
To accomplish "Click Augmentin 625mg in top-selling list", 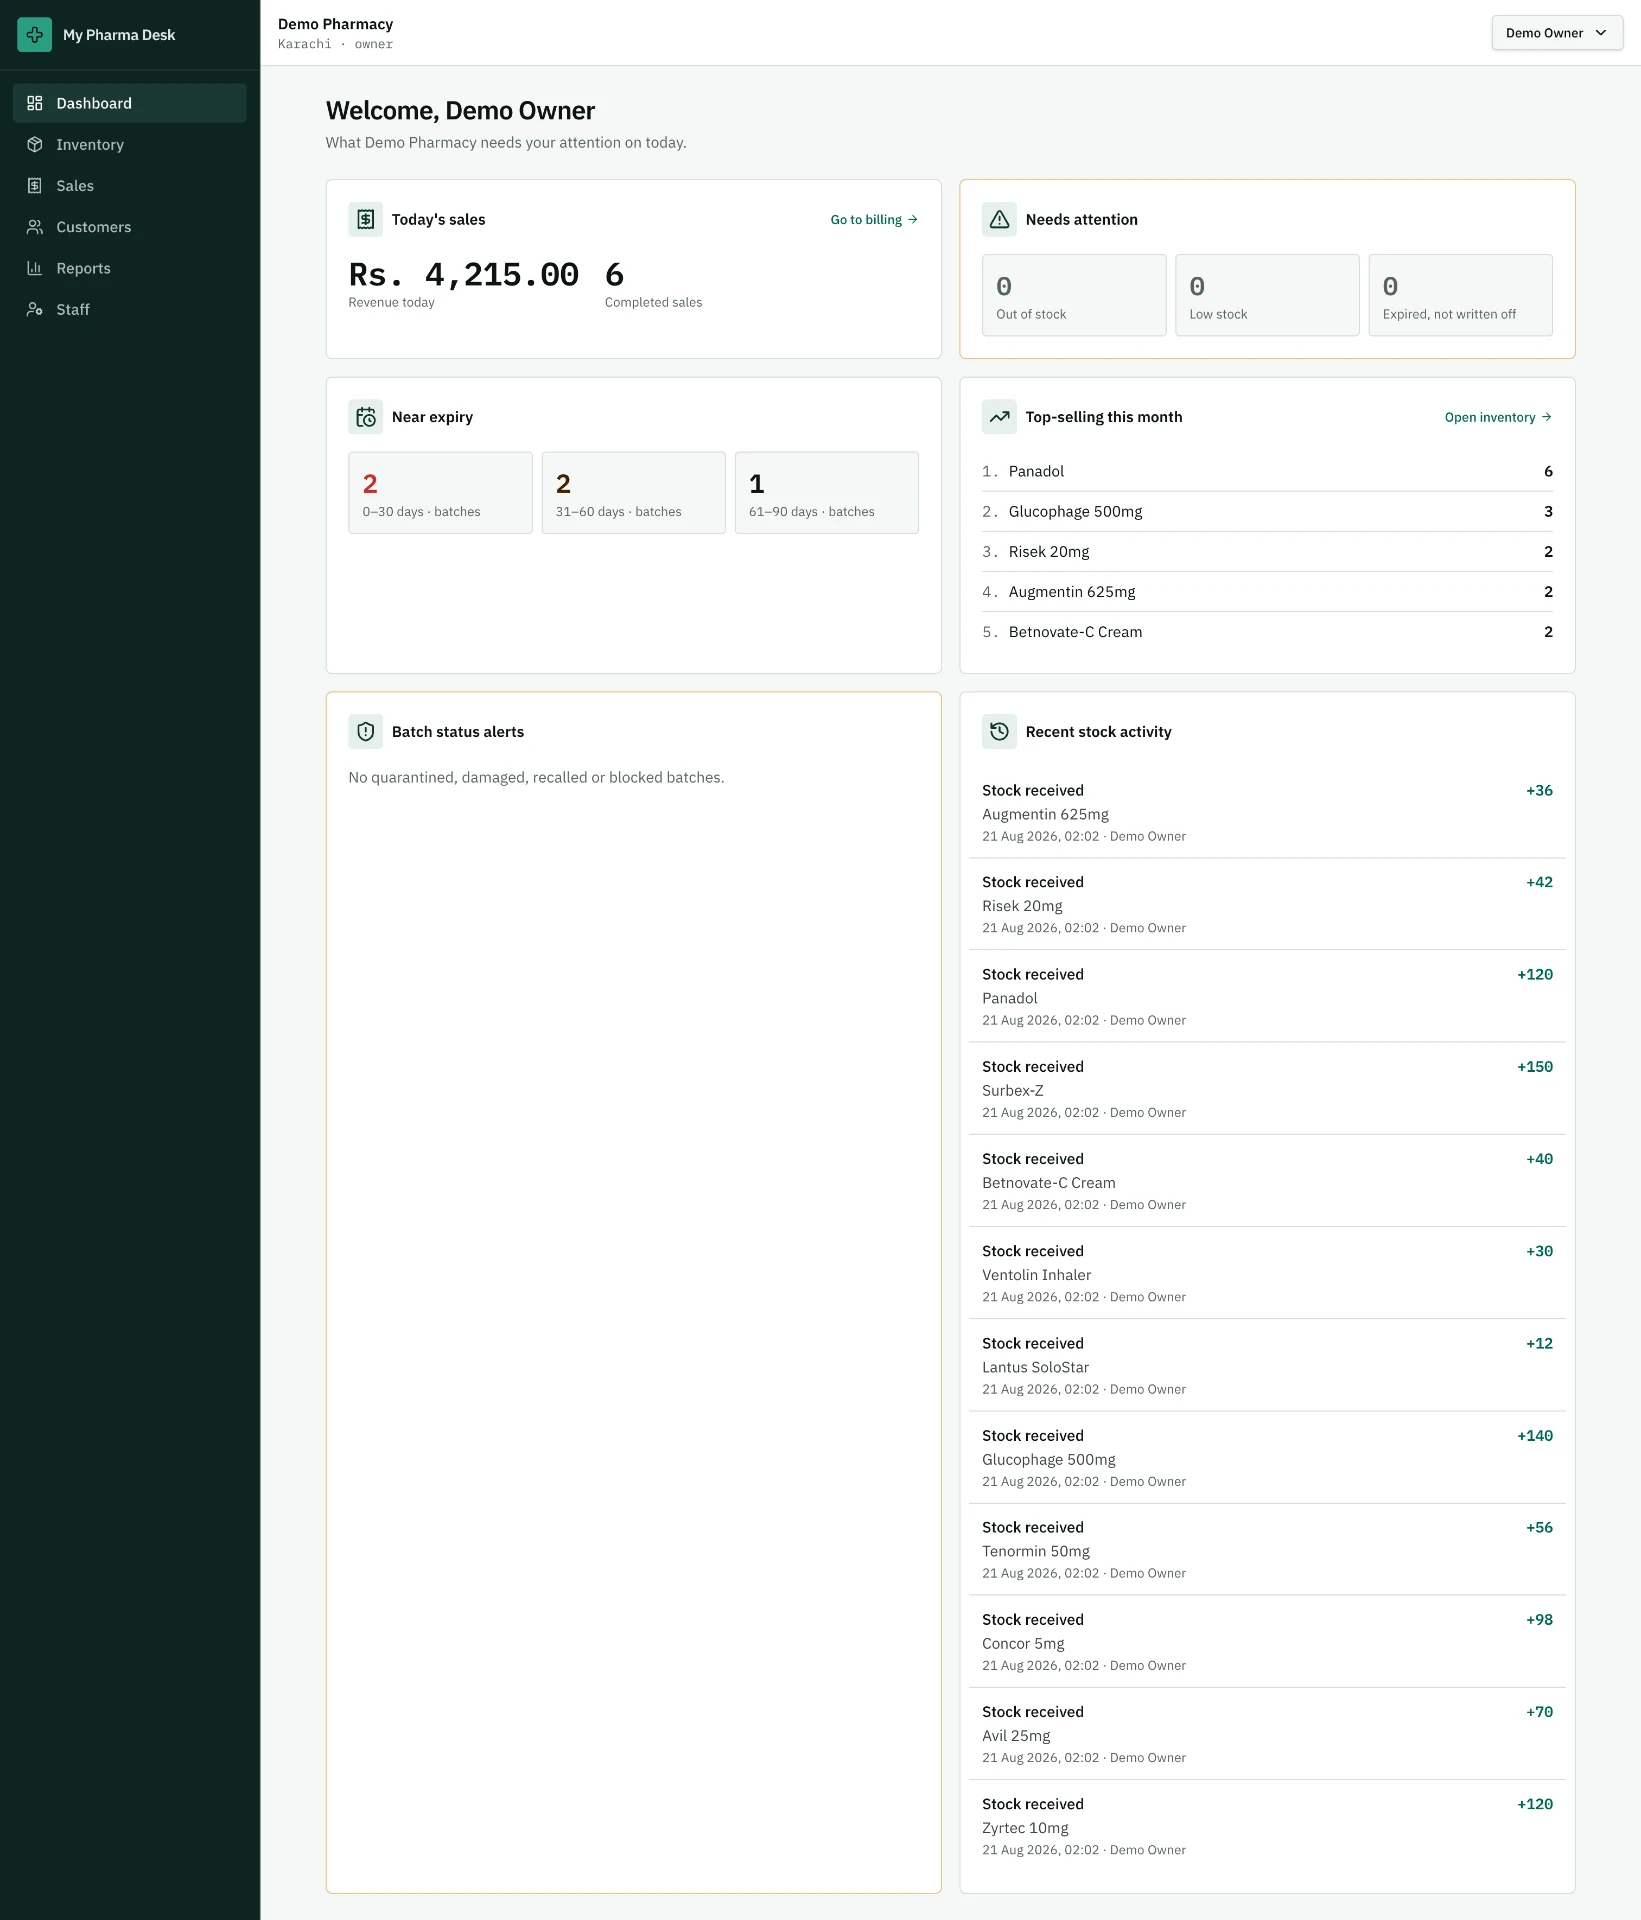I will tap(1267, 591).
